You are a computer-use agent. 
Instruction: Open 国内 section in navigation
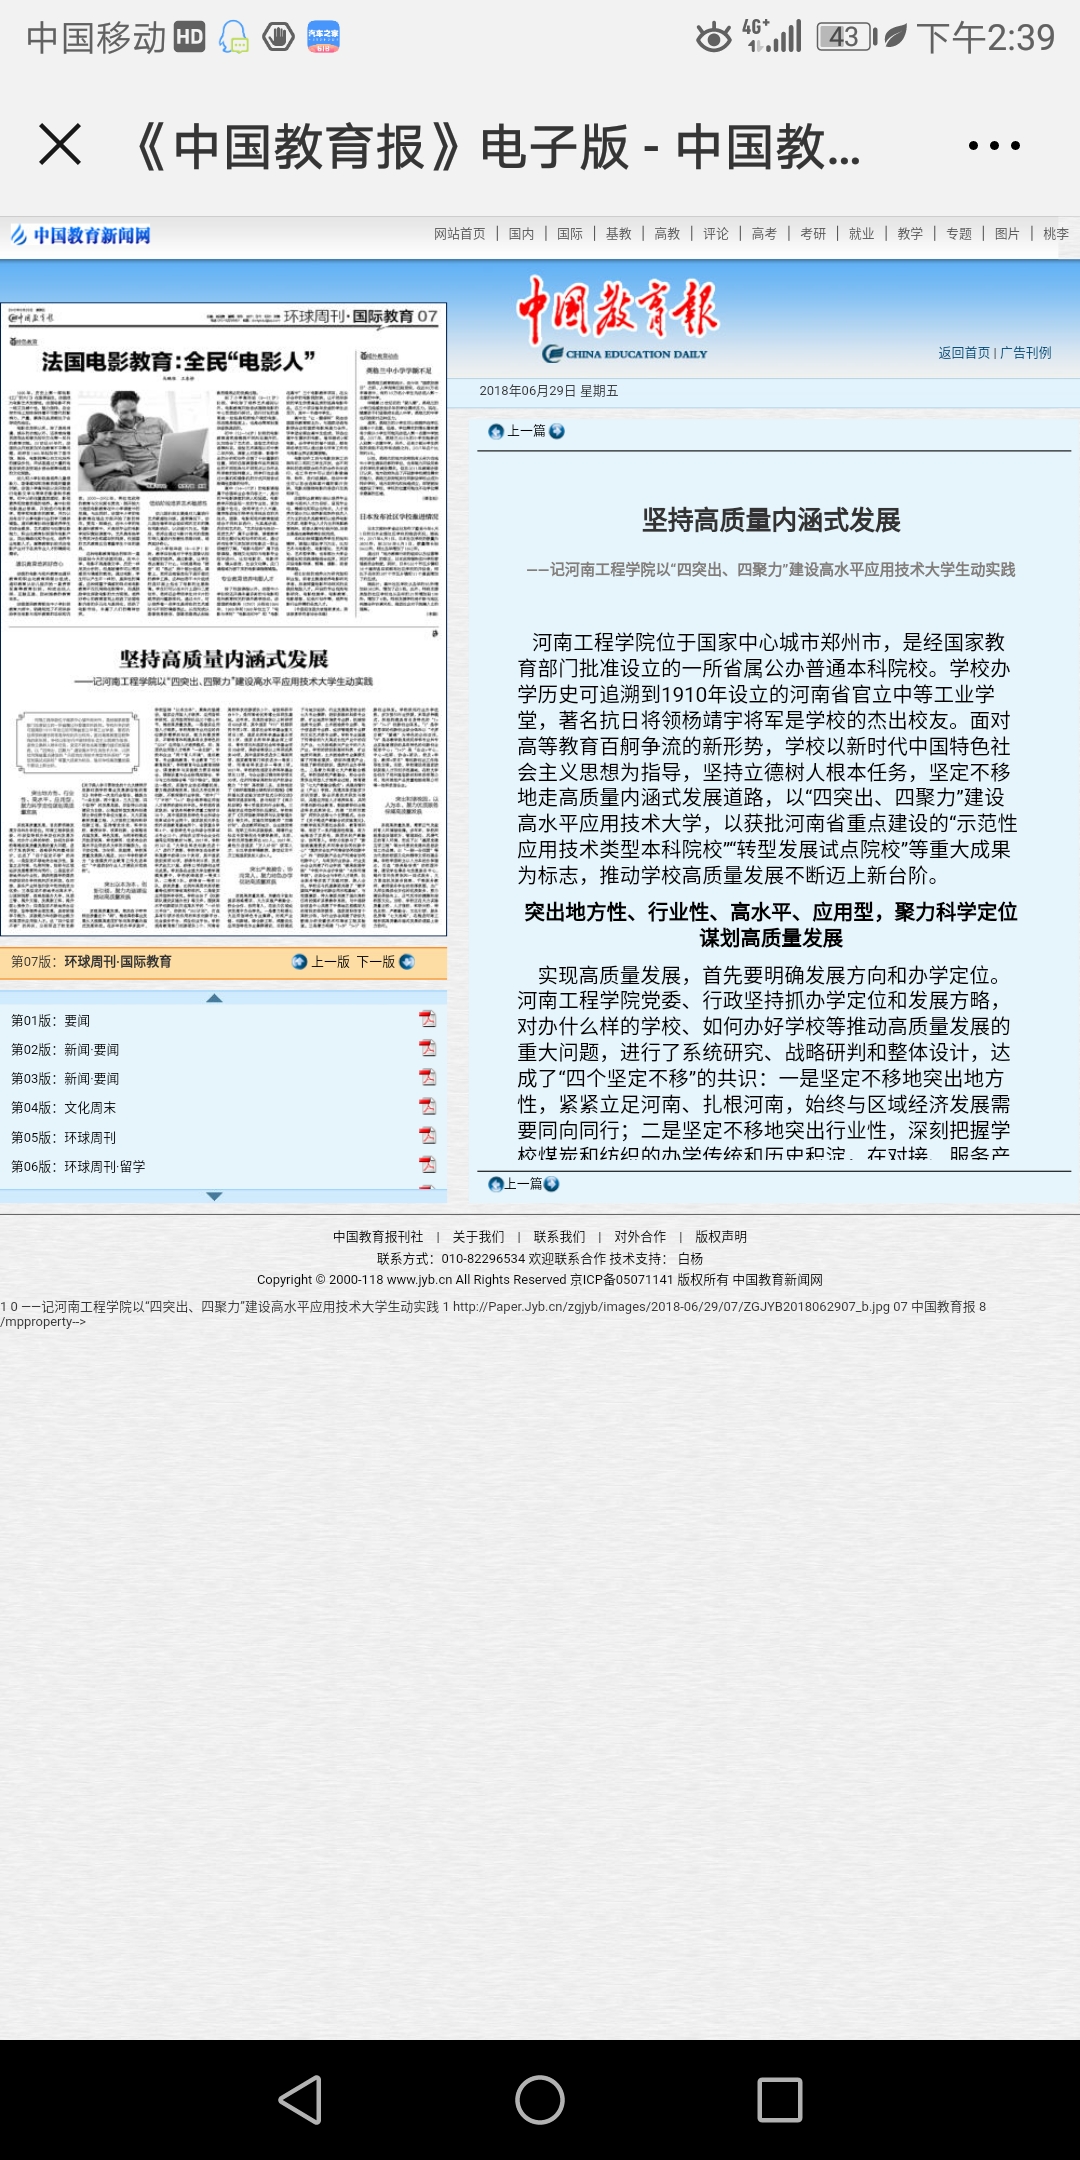click(x=521, y=234)
